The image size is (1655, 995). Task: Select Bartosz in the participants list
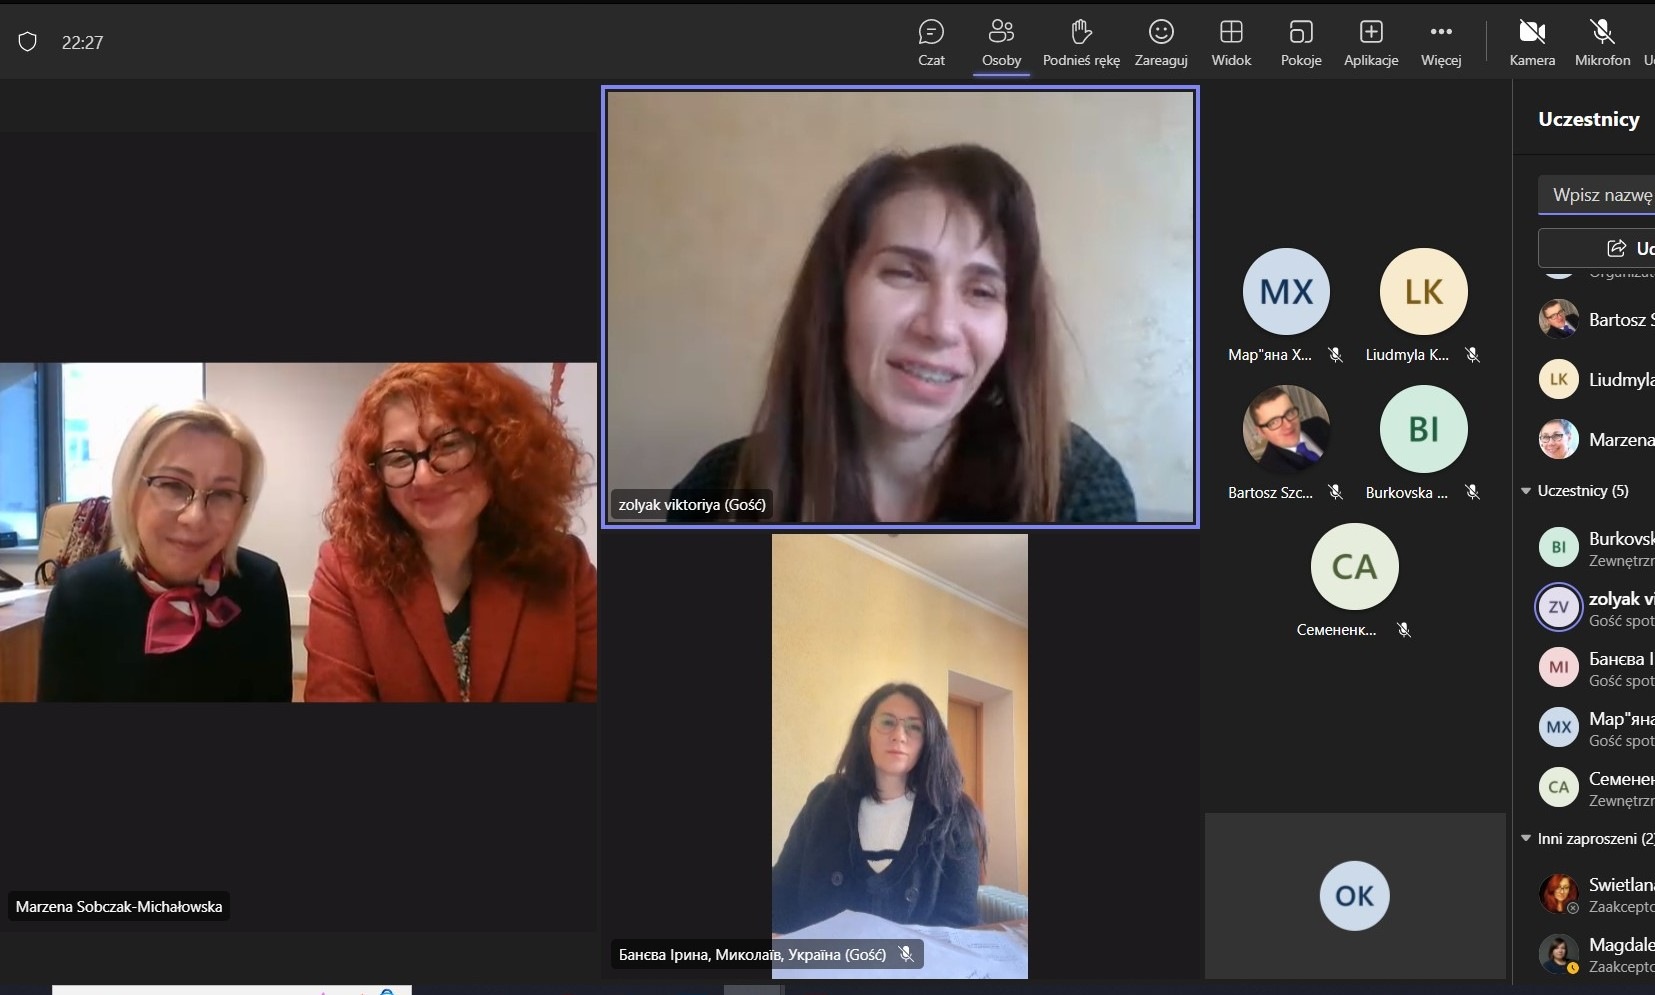pos(1600,320)
